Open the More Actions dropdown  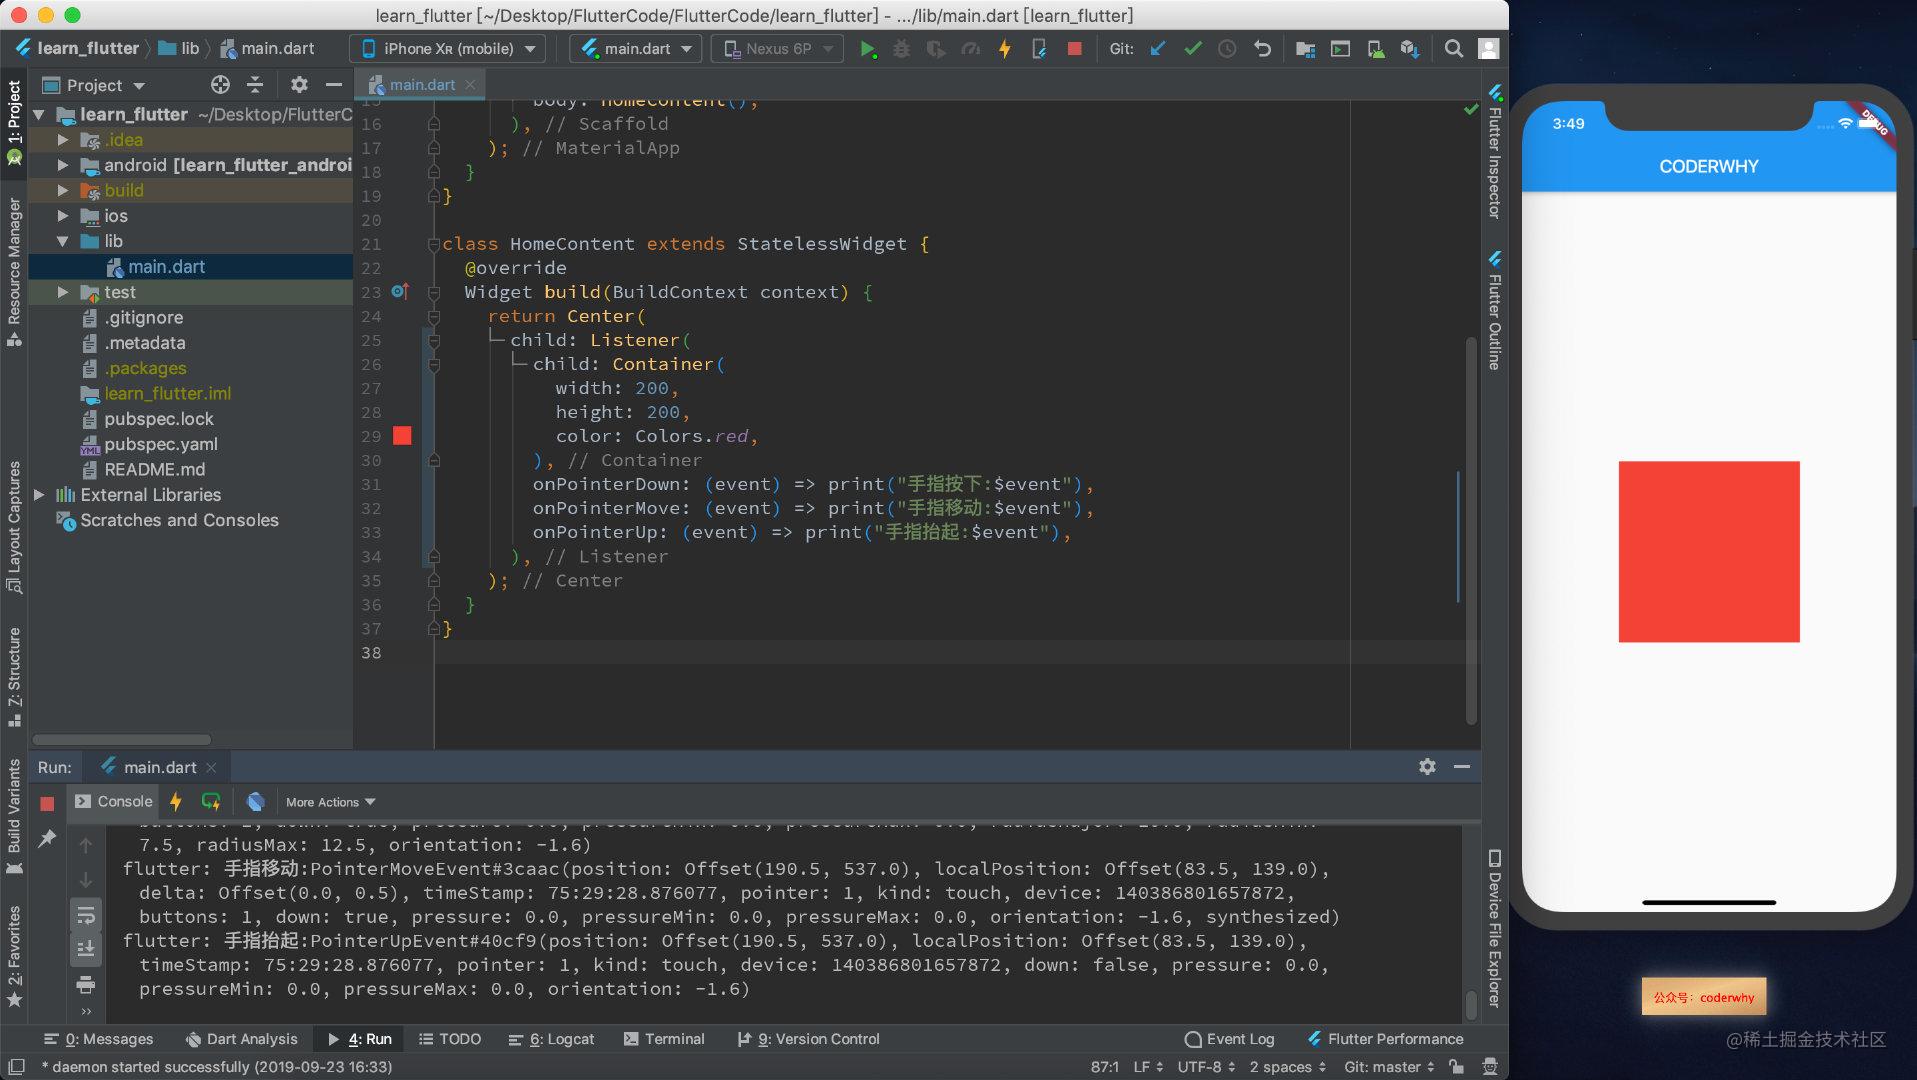[x=331, y=802]
